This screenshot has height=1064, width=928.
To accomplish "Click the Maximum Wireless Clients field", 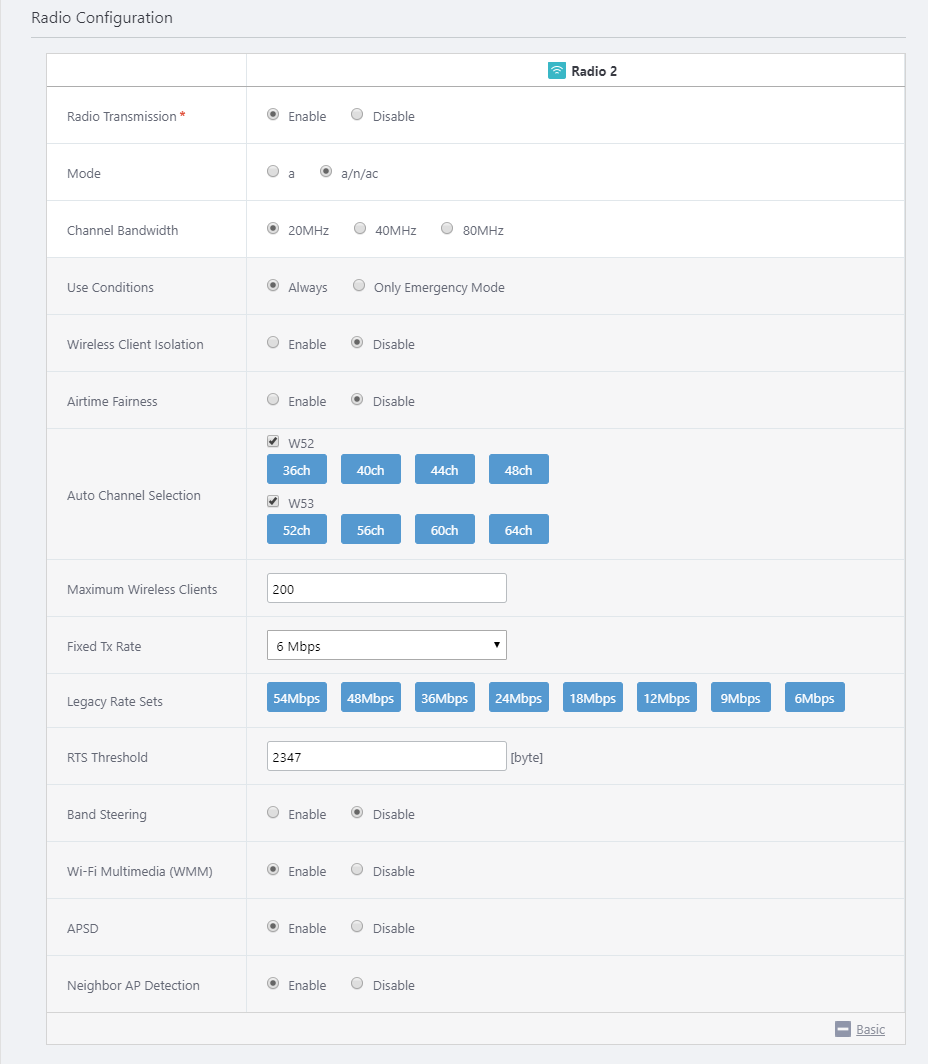I will [387, 588].
